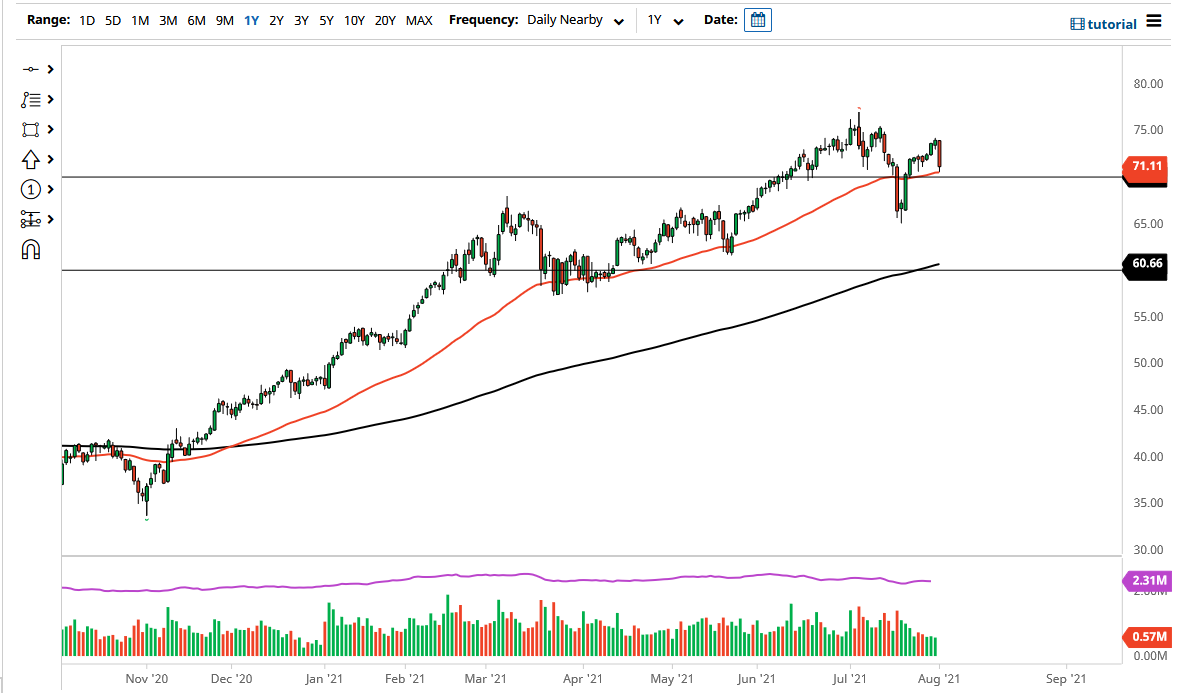Open the annotation notes tool
The image size is (1178, 693).
(30, 99)
